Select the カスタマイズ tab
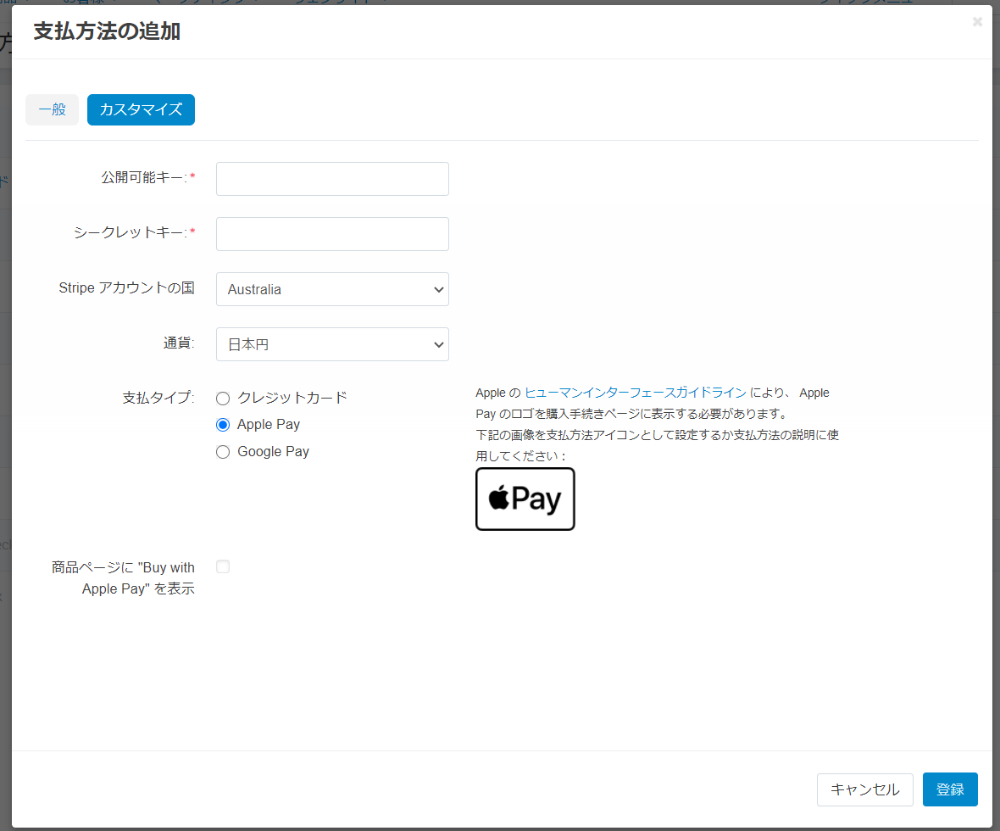This screenshot has height=831, width=1000. pos(141,110)
